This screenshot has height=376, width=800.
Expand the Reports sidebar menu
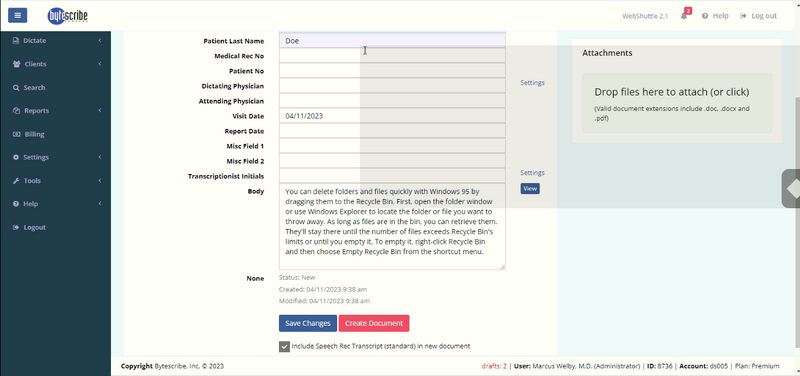pos(56,111)
